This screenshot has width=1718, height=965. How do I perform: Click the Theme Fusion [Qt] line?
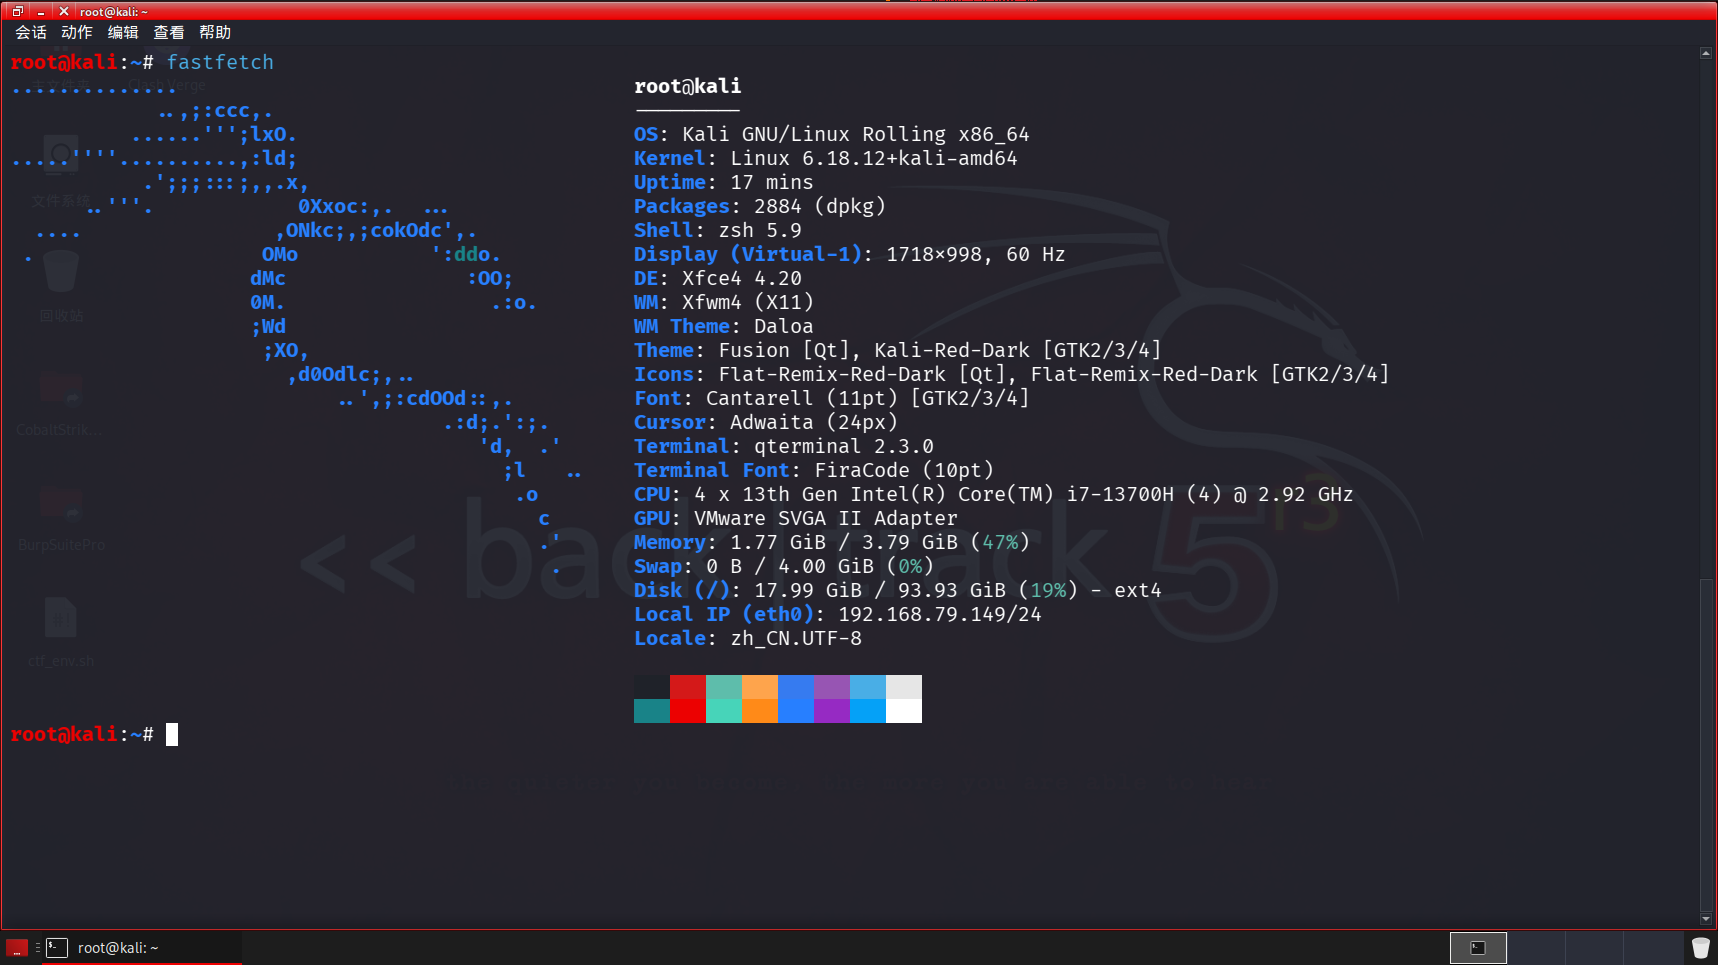pyautogui.click(x=897, y=350)
